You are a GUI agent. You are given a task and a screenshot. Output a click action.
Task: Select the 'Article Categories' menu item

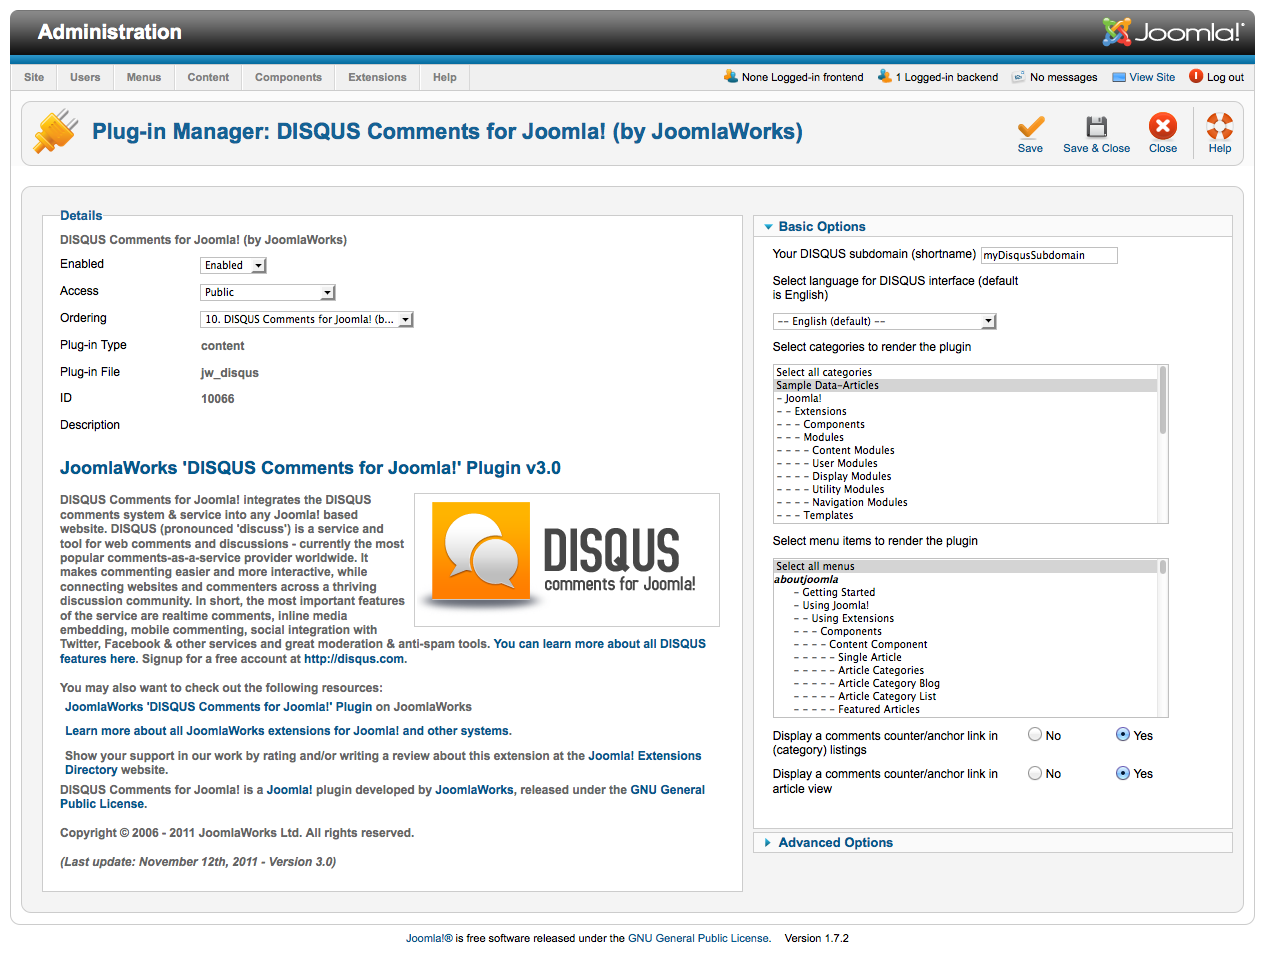pos(965,670)
